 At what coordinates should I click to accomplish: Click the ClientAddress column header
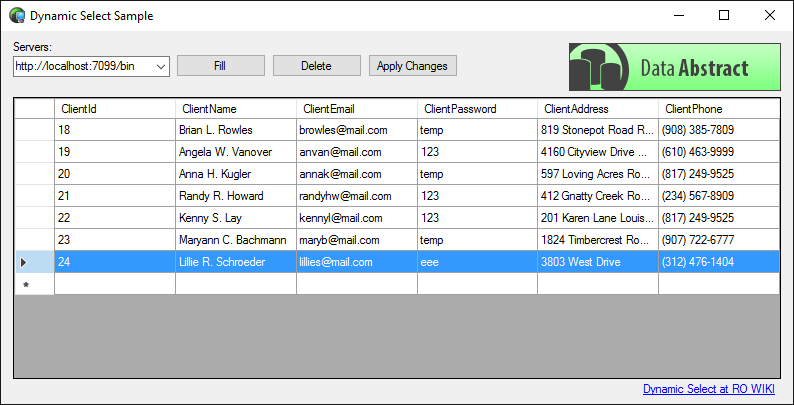[x=597, y=108]
